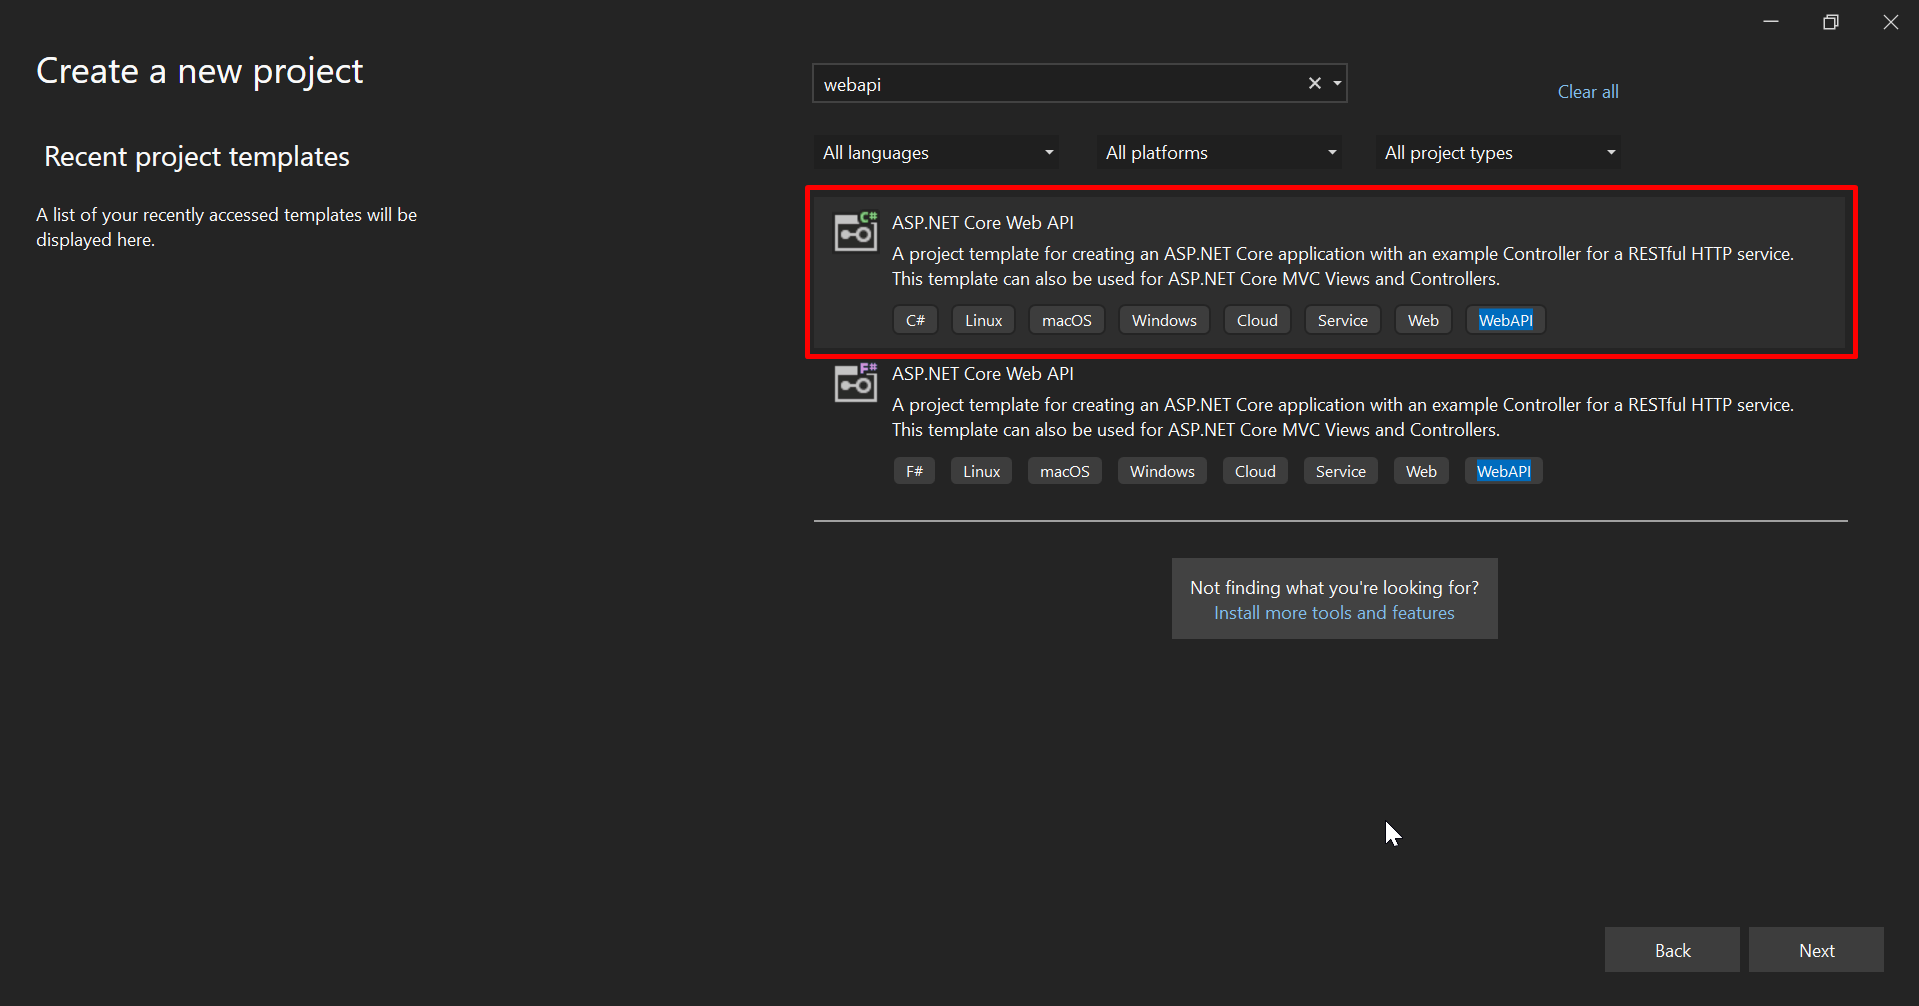Open the All platforms dropdown
Image resolution: width=1919 pixels, height=1006 pixels.
1218,152
